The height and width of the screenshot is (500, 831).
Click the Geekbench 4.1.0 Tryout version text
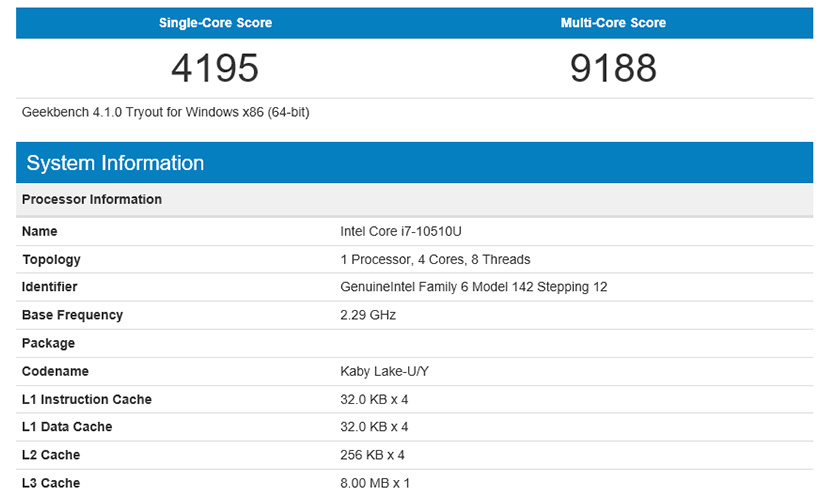165,113
